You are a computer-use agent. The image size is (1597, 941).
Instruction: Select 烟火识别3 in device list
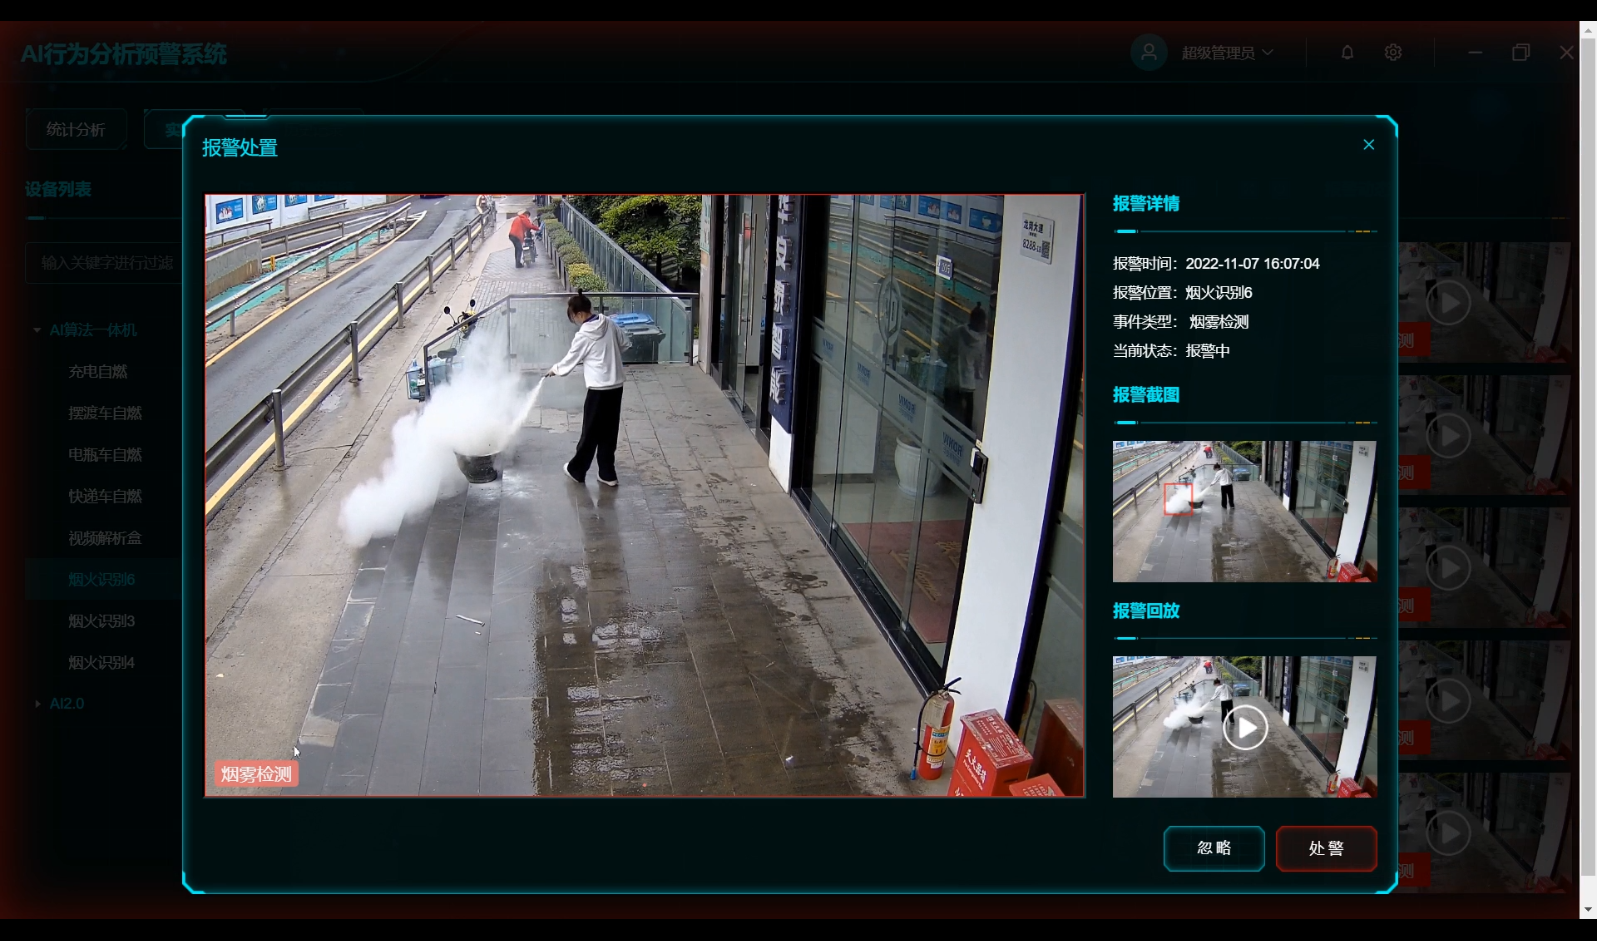[102, 621]
